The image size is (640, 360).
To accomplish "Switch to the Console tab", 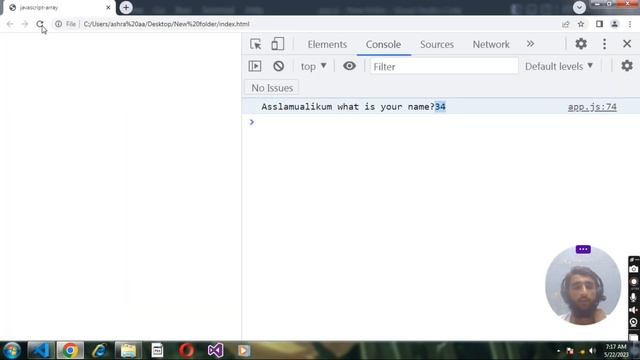I will (x=383, y=44).
